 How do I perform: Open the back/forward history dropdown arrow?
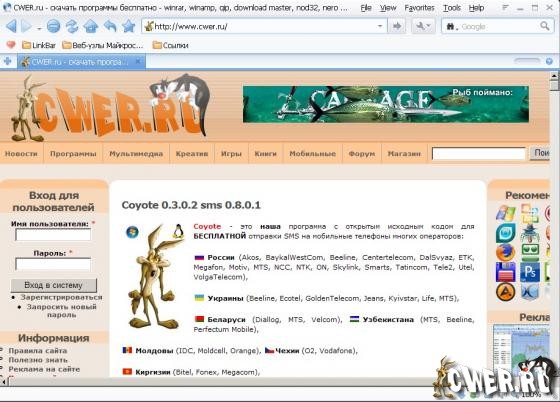pos(39,28)
